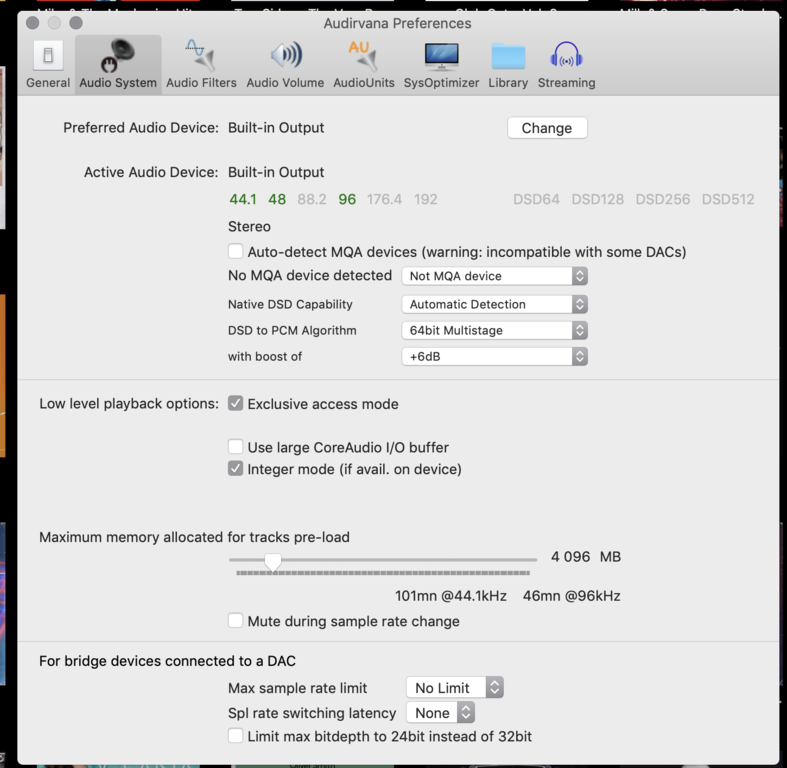787x768 pixels.
Task: Uncheck Integer mode option
Action: [235, 468]
